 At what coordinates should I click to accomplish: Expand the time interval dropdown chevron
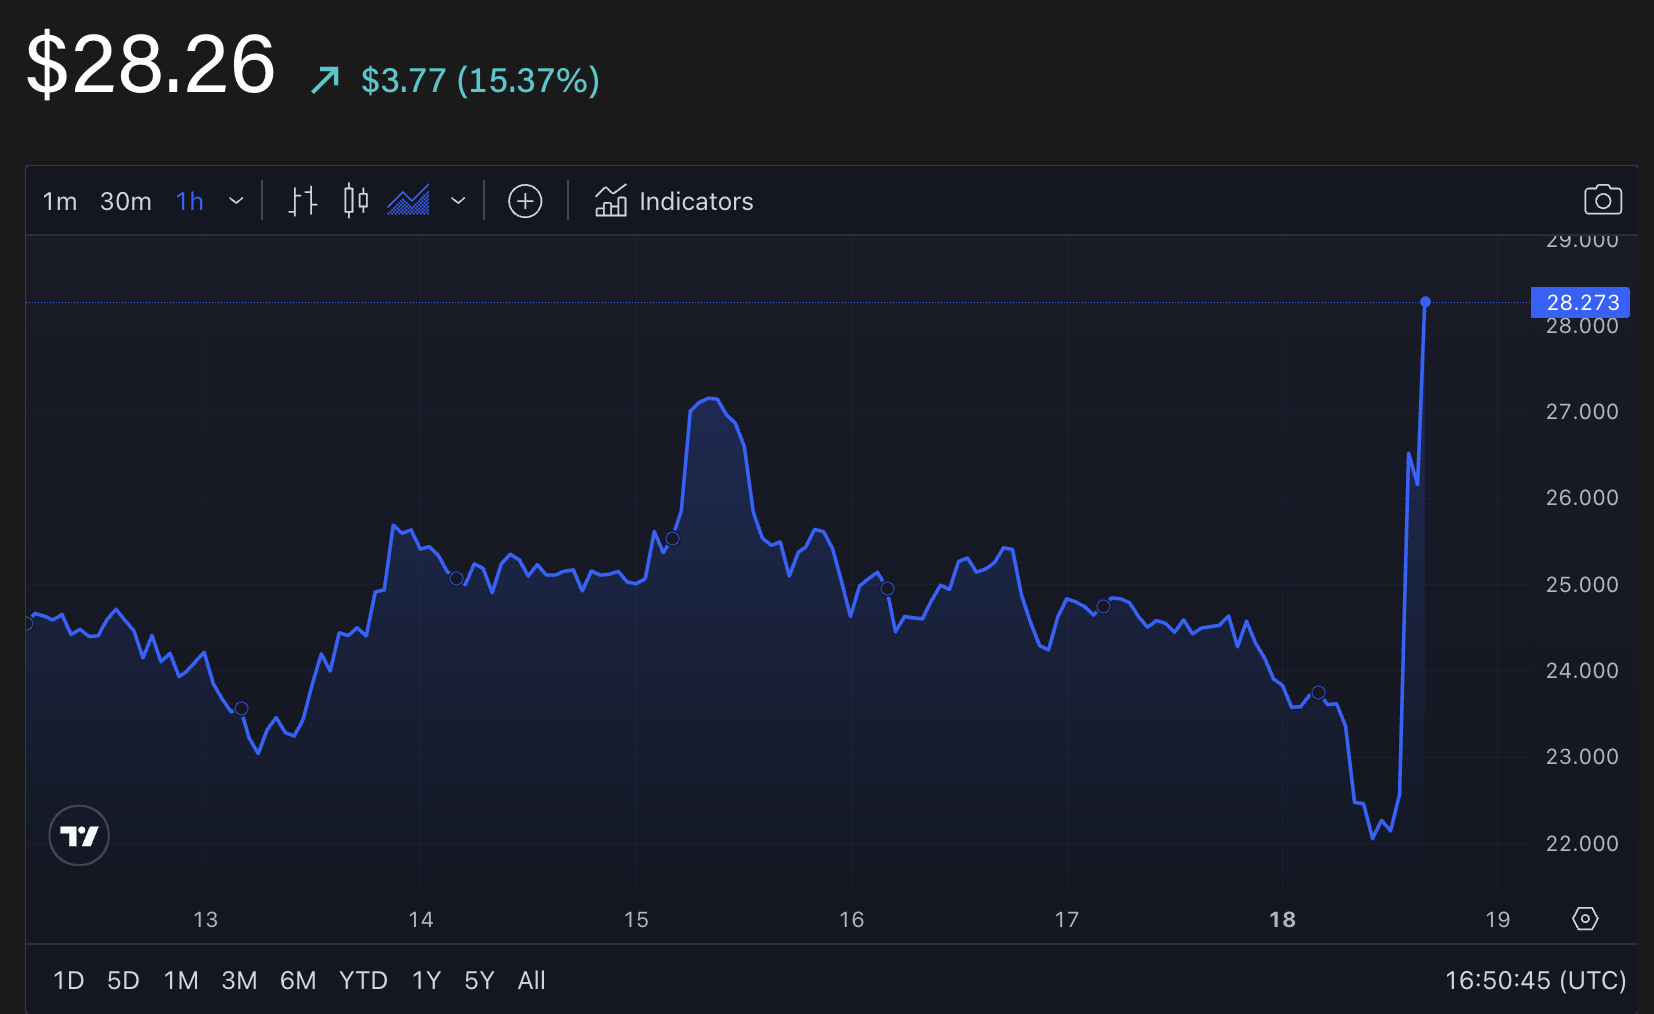point(236,201)
